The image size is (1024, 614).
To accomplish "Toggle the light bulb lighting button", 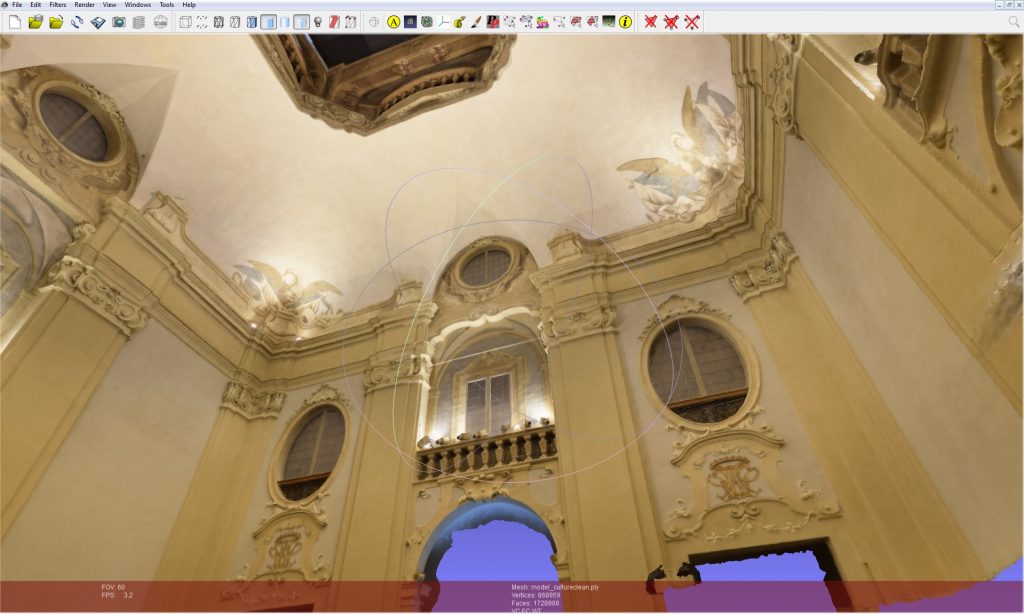I will click(x=318, y=21).
